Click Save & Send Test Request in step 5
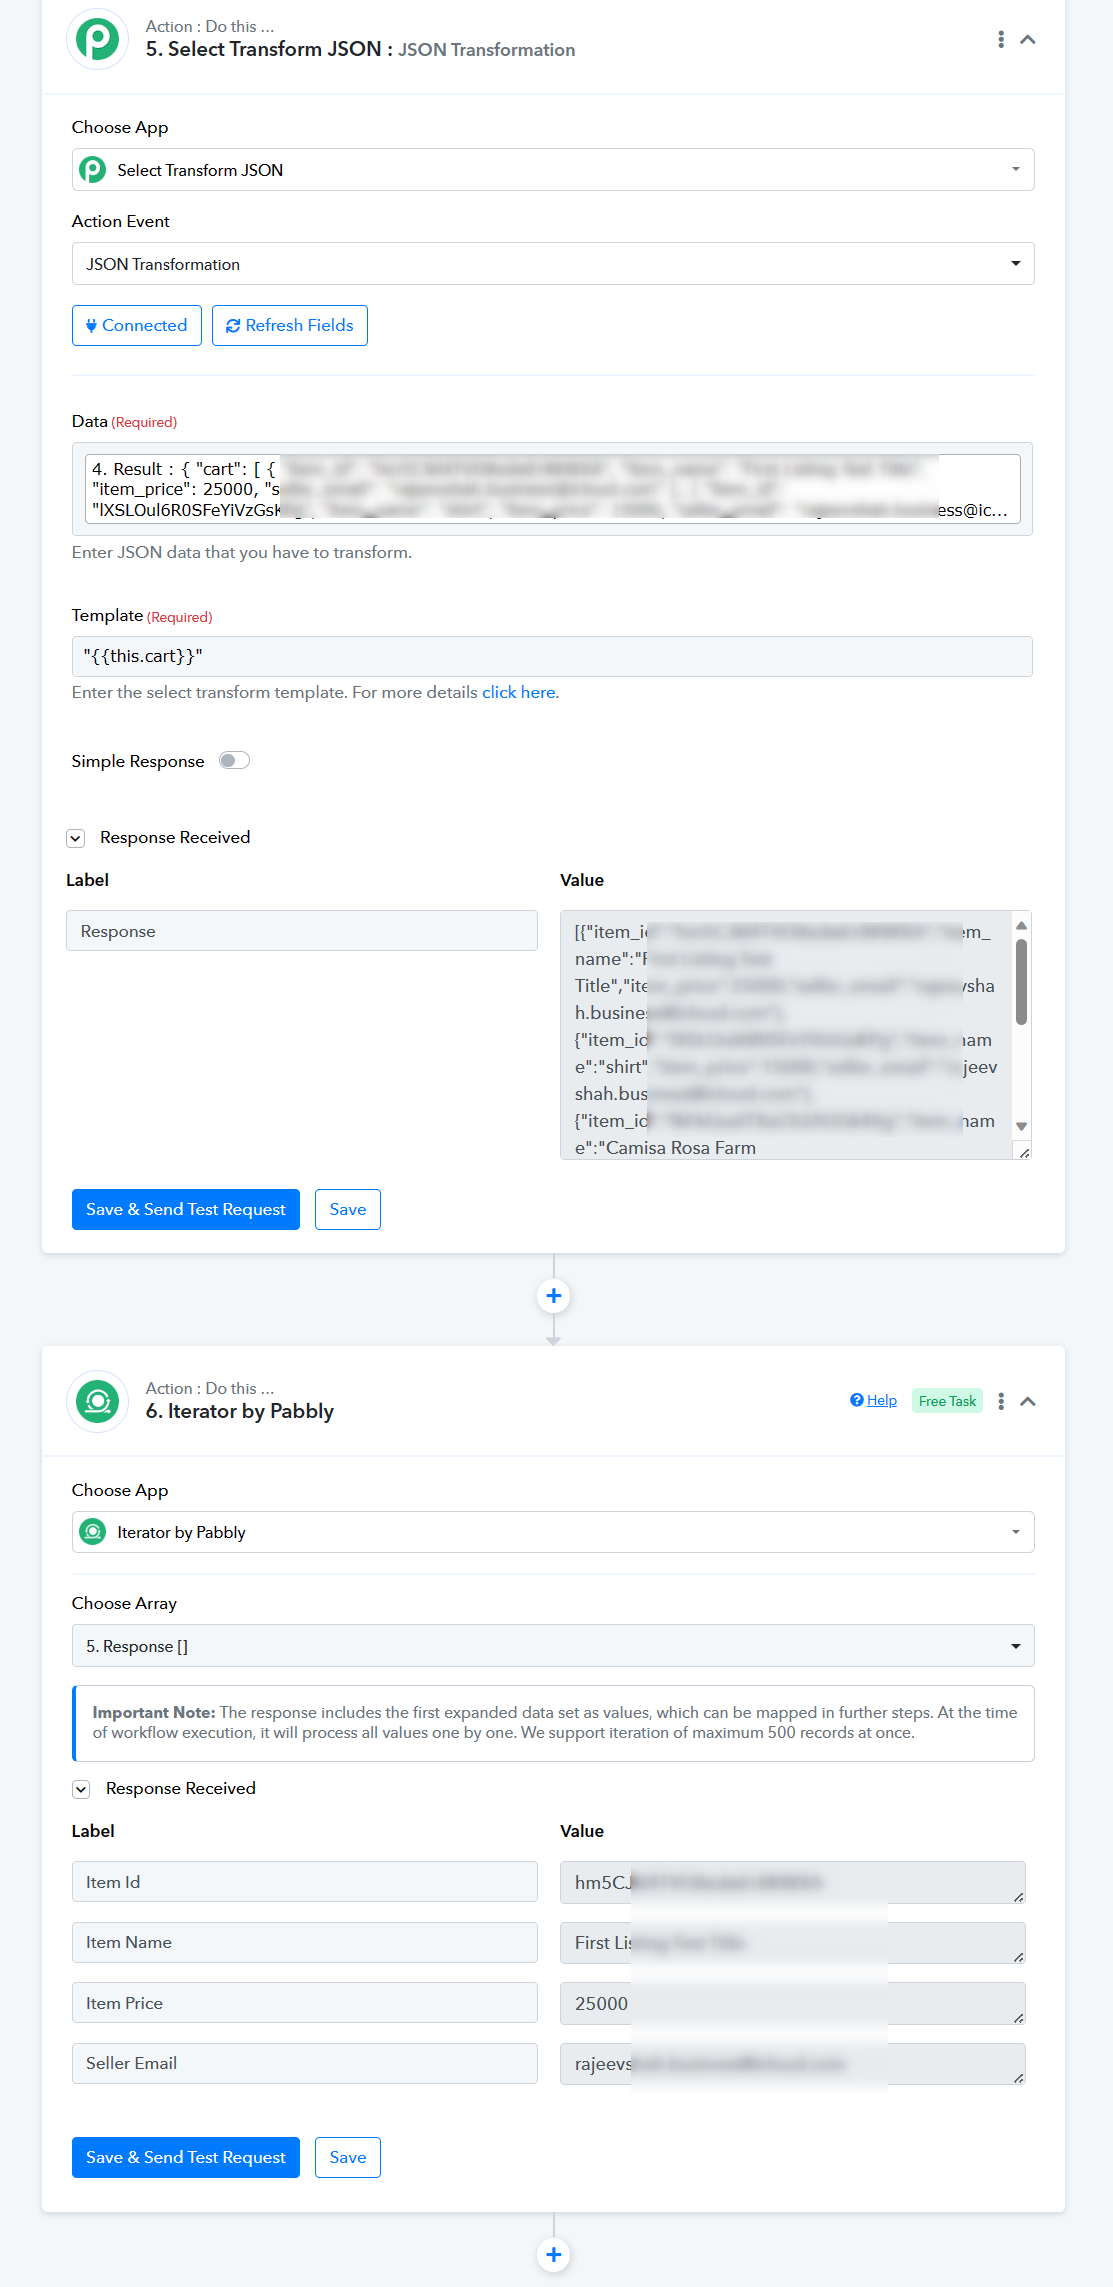The width and height of the screenshot is (1113, 2287). (186, 1210)
